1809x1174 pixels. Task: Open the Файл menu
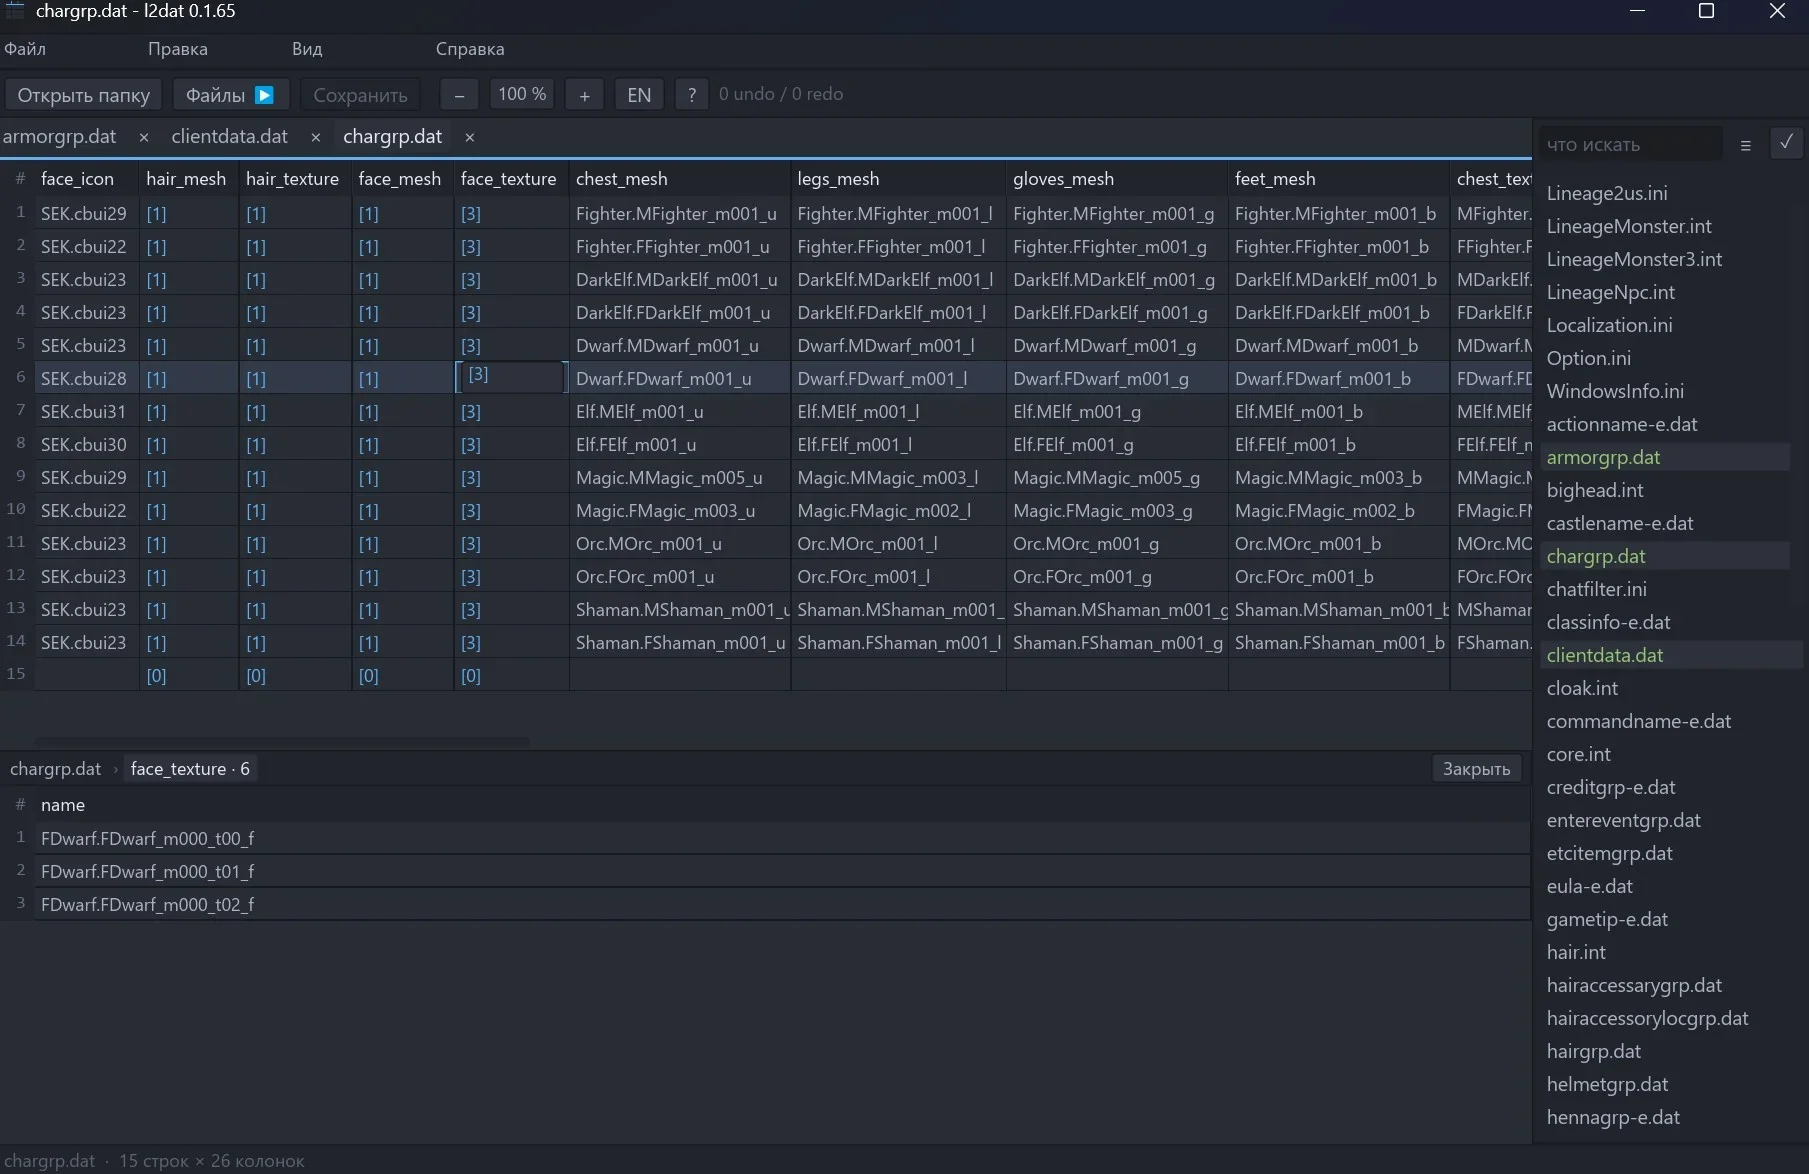tap(25, 49)
